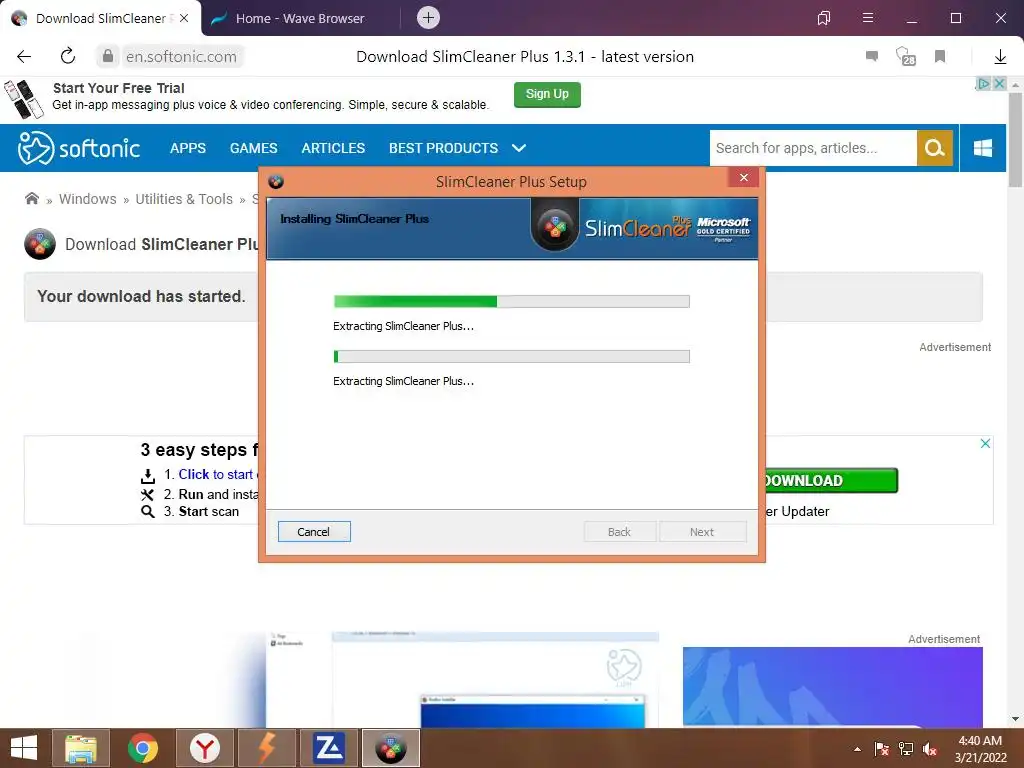Switch to the Download SlimCleaner tab

pyautogui.click(x=98, y=18)
